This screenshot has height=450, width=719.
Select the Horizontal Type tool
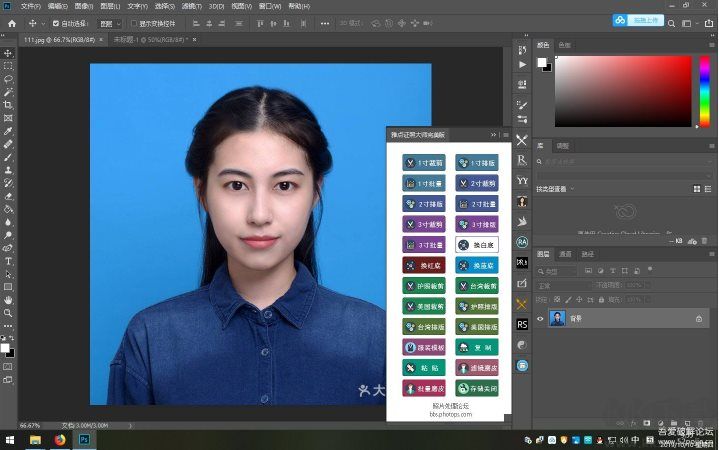8,260
